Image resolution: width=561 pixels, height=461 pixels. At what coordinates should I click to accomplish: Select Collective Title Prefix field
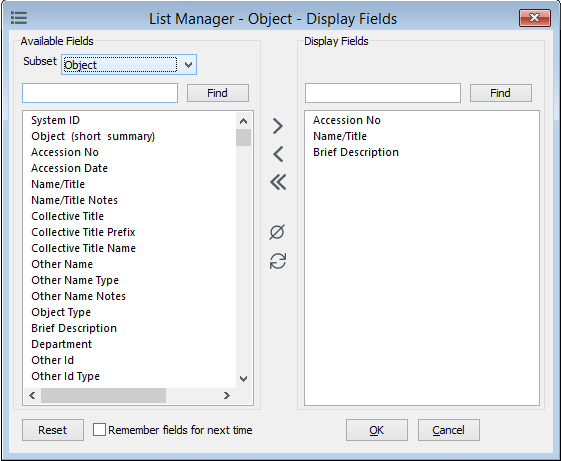[83, 232]
